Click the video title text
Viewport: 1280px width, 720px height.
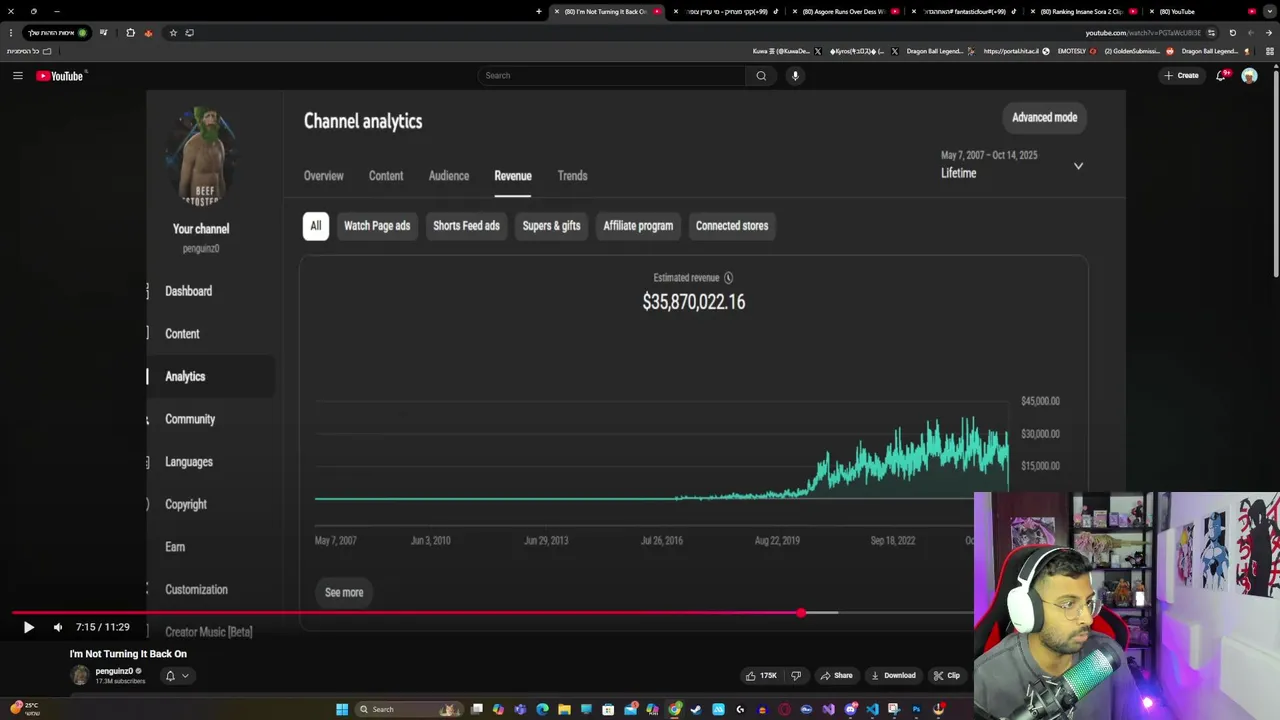coord(128,654)
